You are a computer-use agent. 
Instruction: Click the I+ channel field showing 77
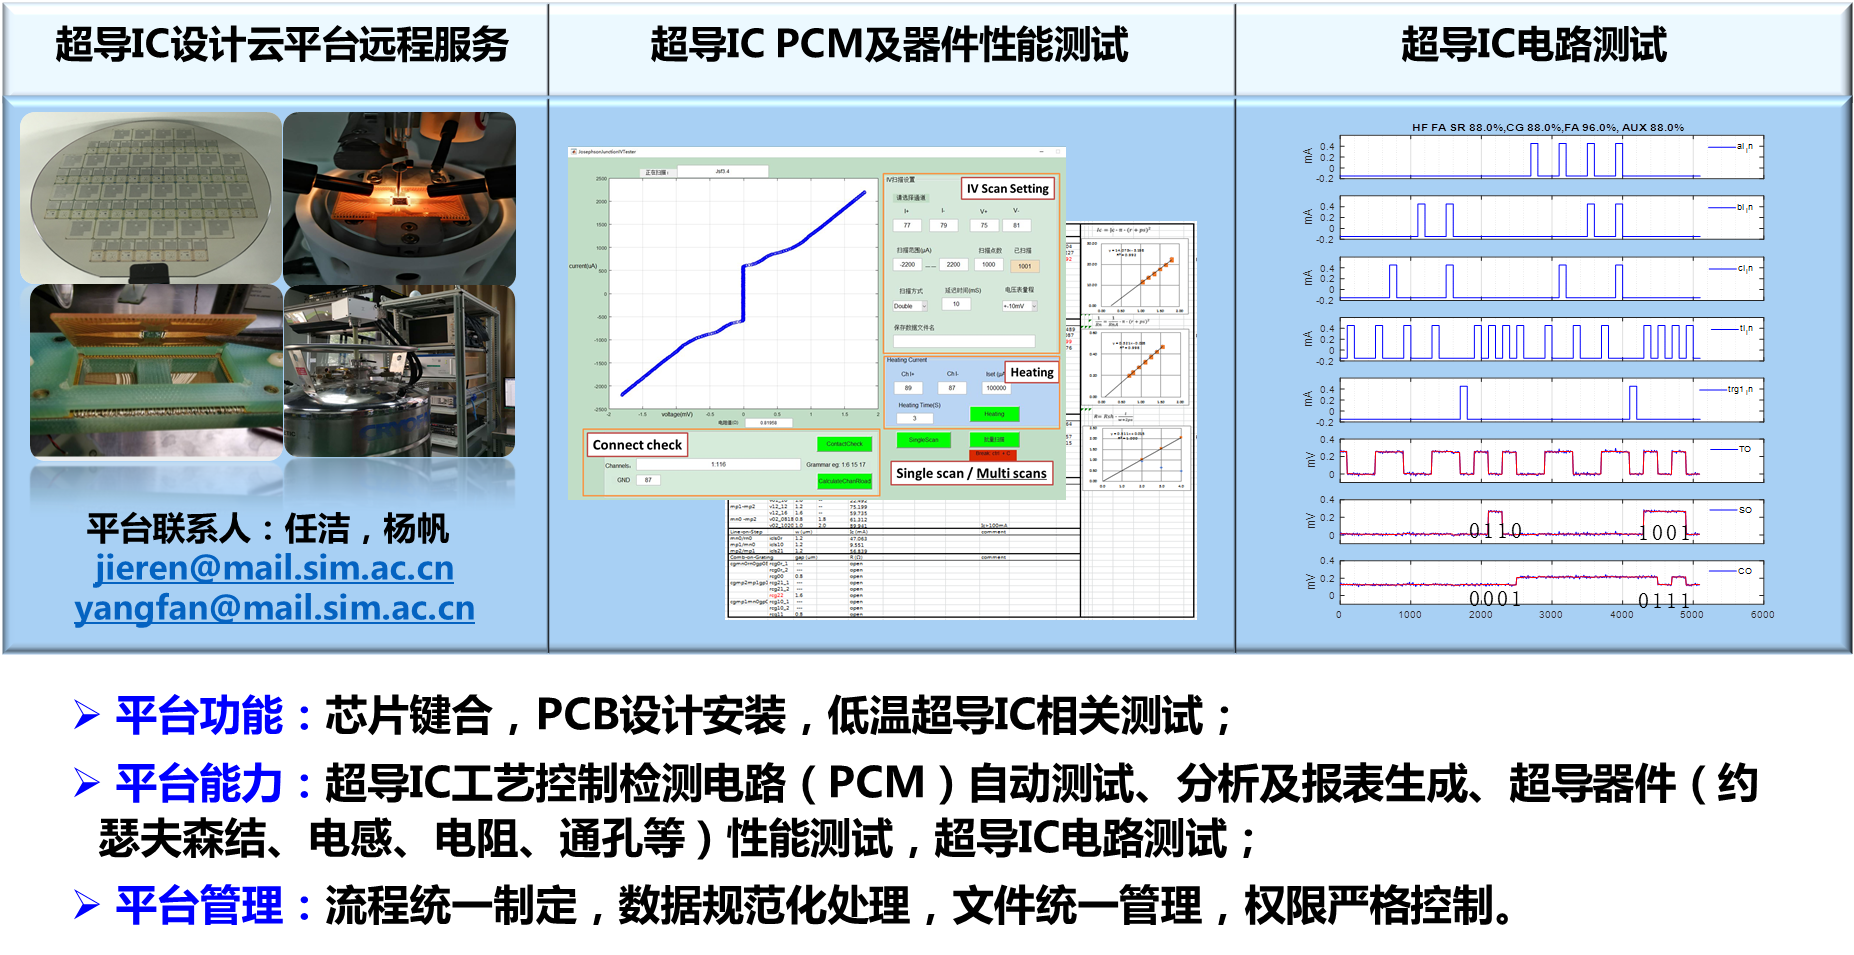[x=907, y=226]
